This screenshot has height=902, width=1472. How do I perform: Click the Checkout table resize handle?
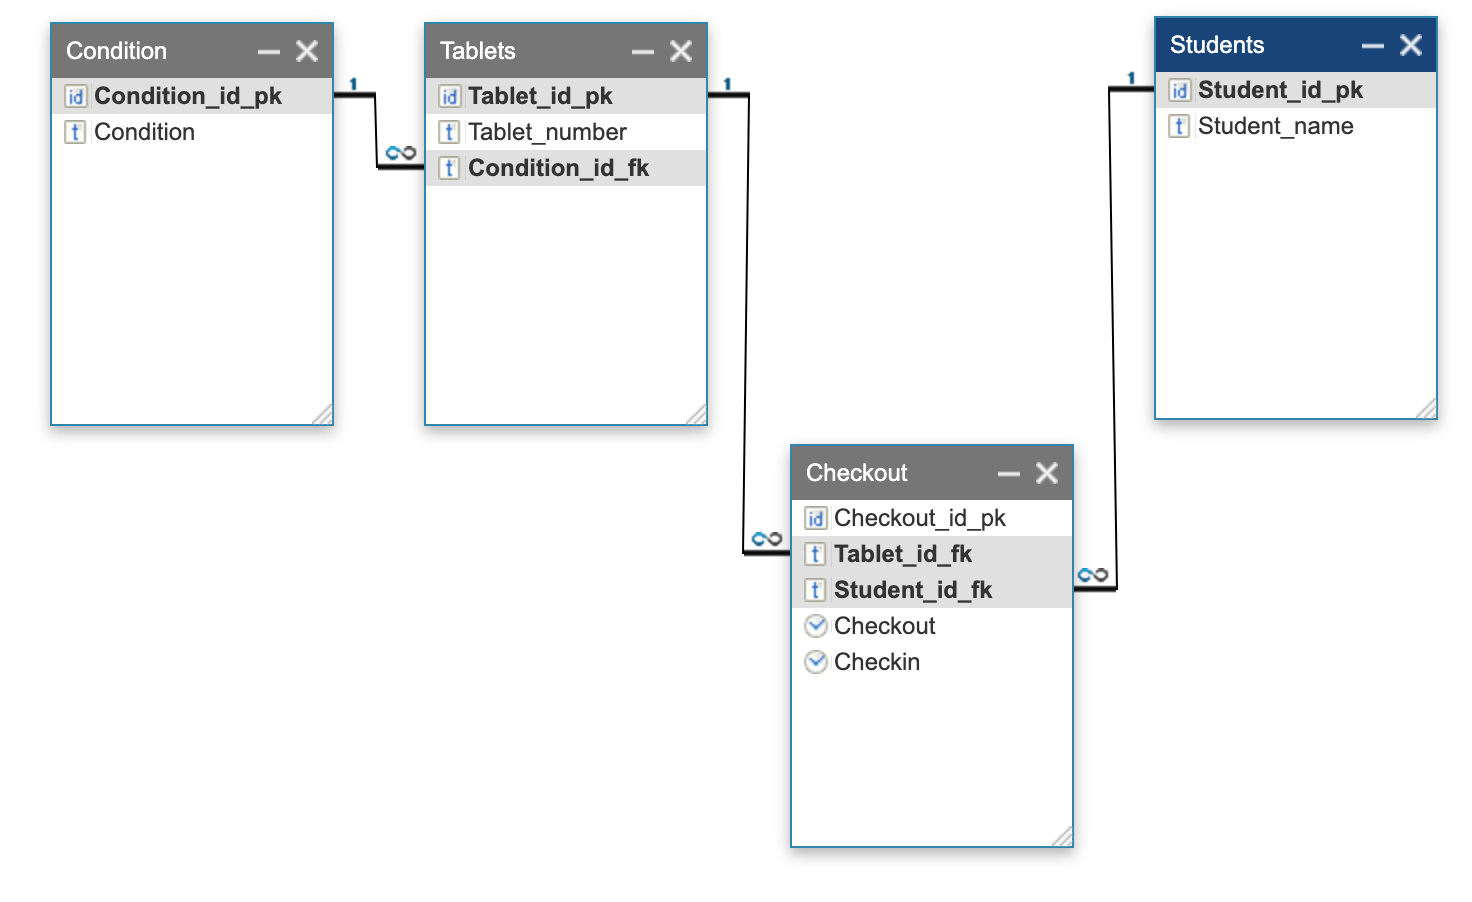(x=1062, y=836)
